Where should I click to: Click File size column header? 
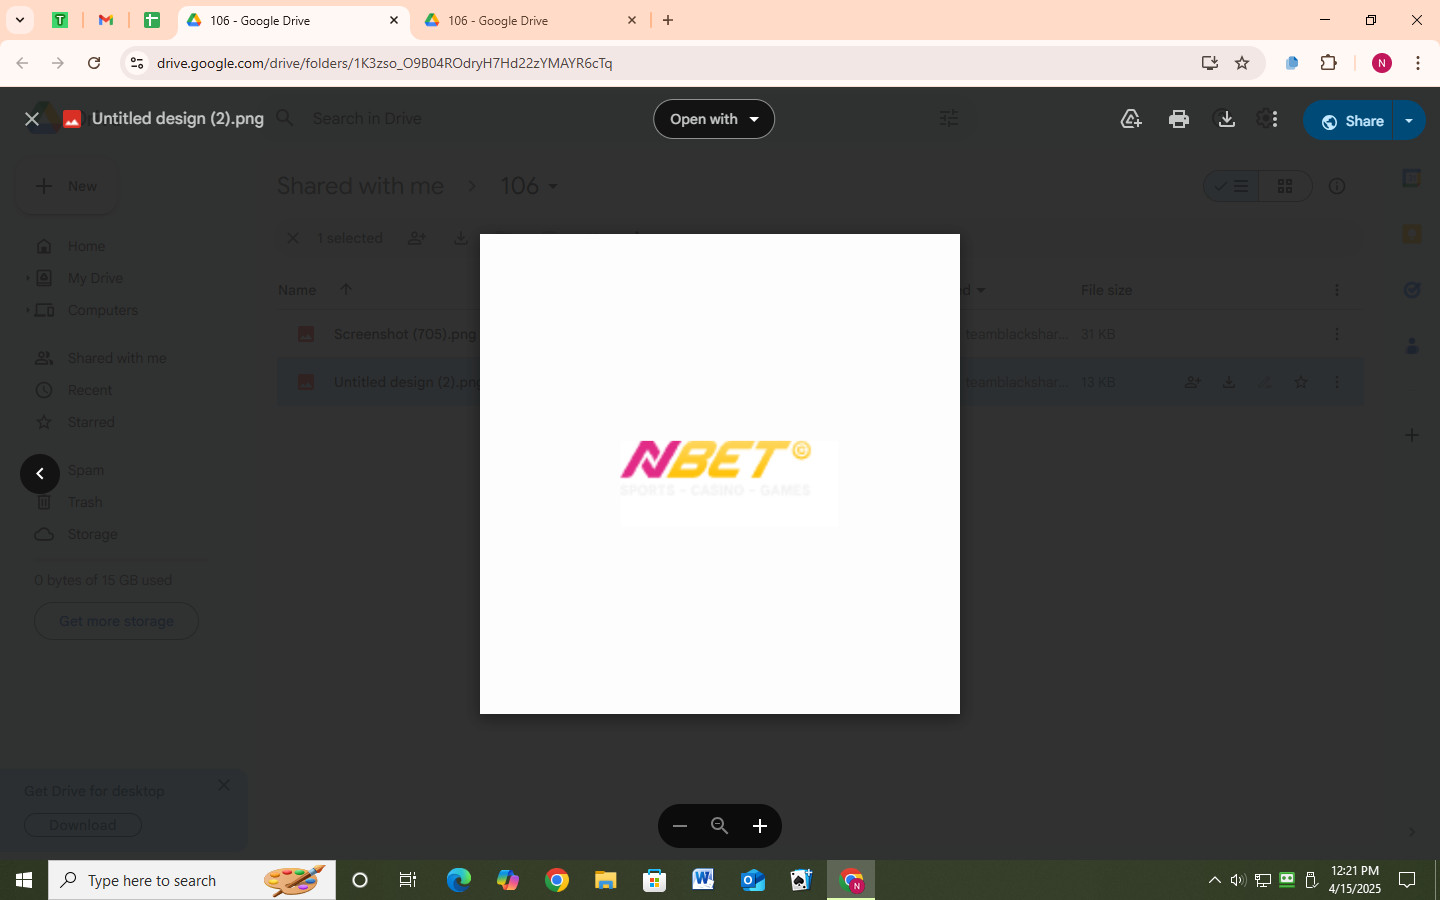pyautogui.click(x=1106, y=290)
